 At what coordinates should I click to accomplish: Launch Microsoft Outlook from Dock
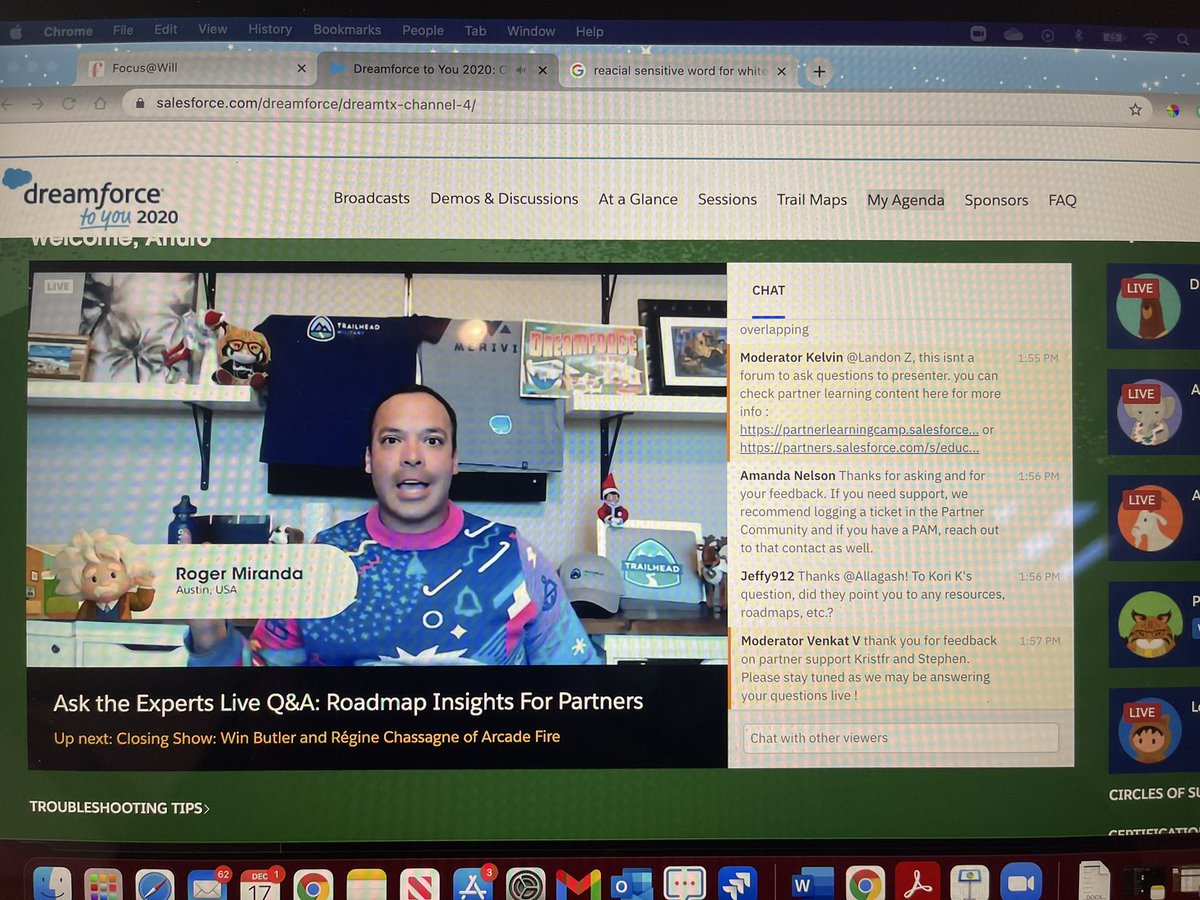coord(633,886)
